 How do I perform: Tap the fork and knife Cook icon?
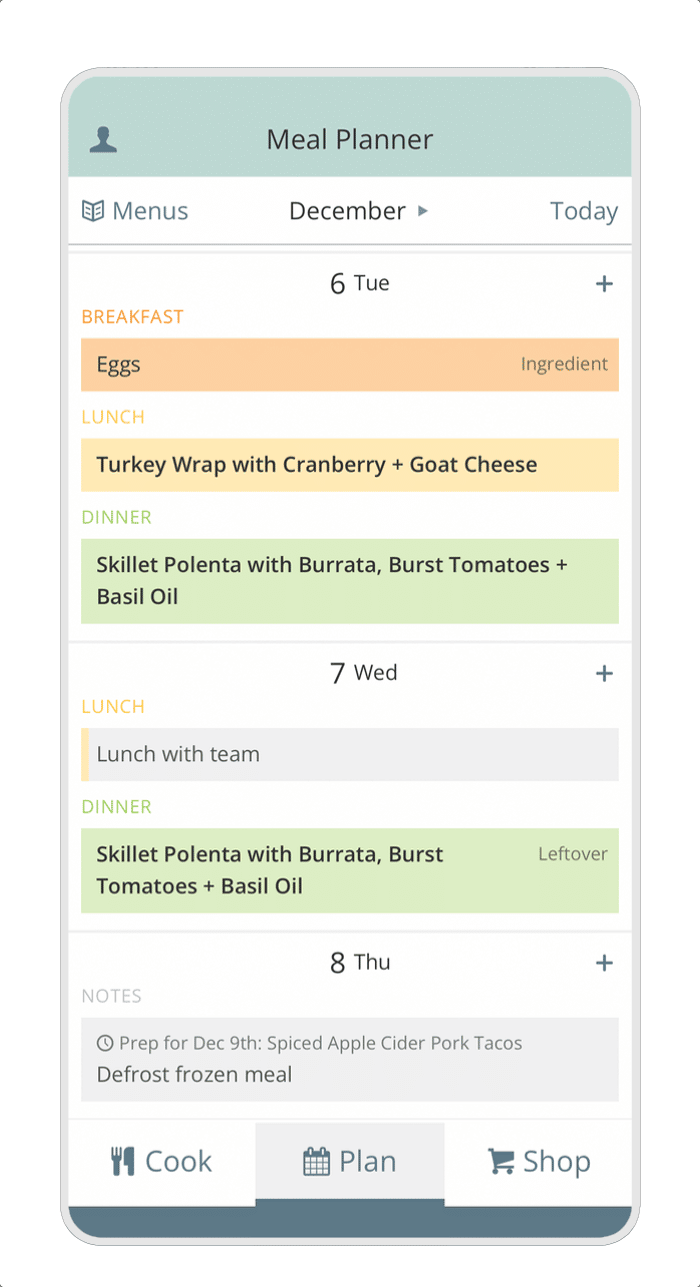coord(123,1161)
